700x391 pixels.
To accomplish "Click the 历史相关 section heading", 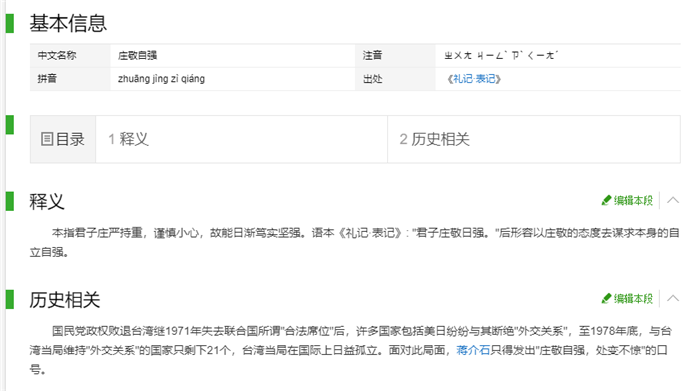I will click(x=65, y=299).
